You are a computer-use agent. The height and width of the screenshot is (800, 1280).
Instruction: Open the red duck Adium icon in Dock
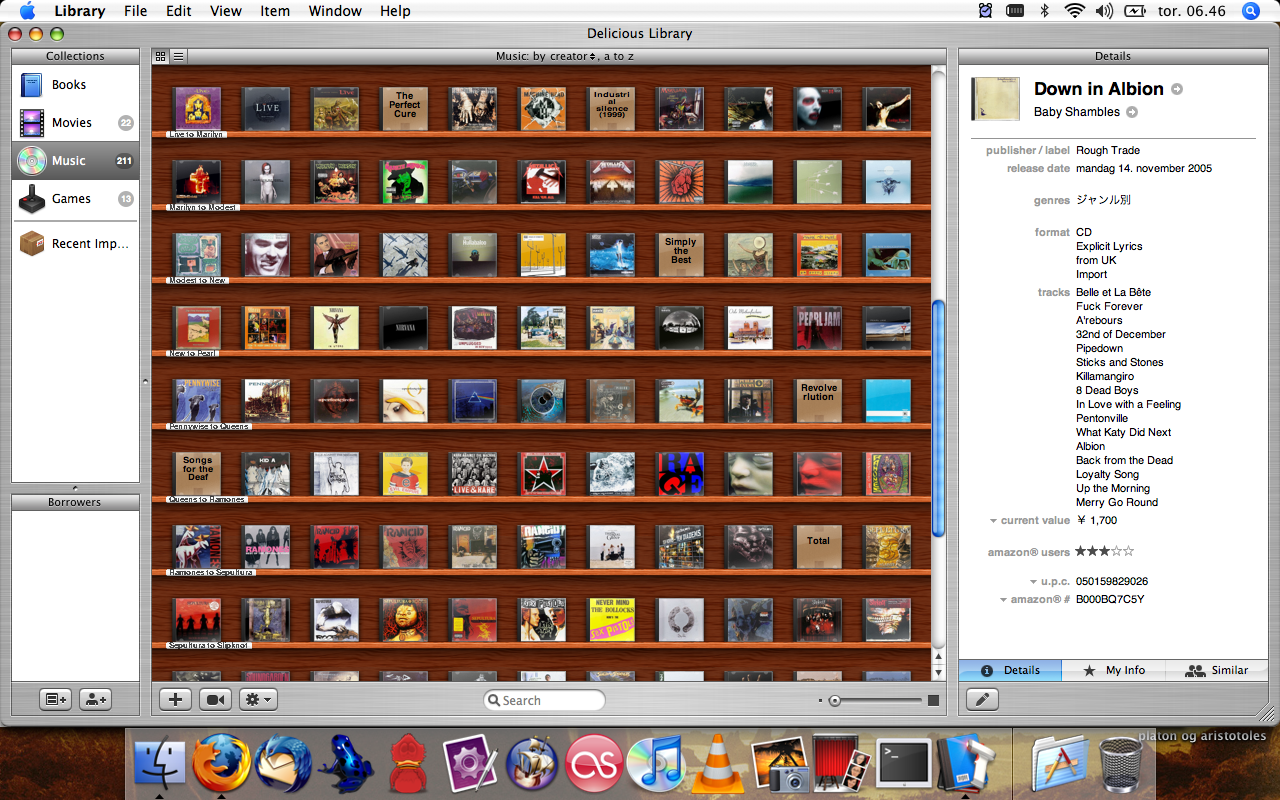coord(408,765)
